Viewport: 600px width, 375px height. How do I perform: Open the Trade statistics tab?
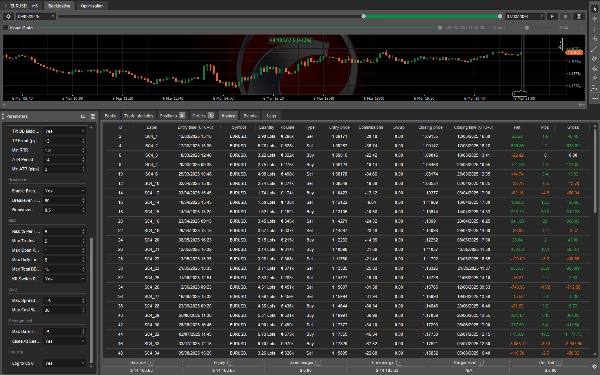point(138,116)
